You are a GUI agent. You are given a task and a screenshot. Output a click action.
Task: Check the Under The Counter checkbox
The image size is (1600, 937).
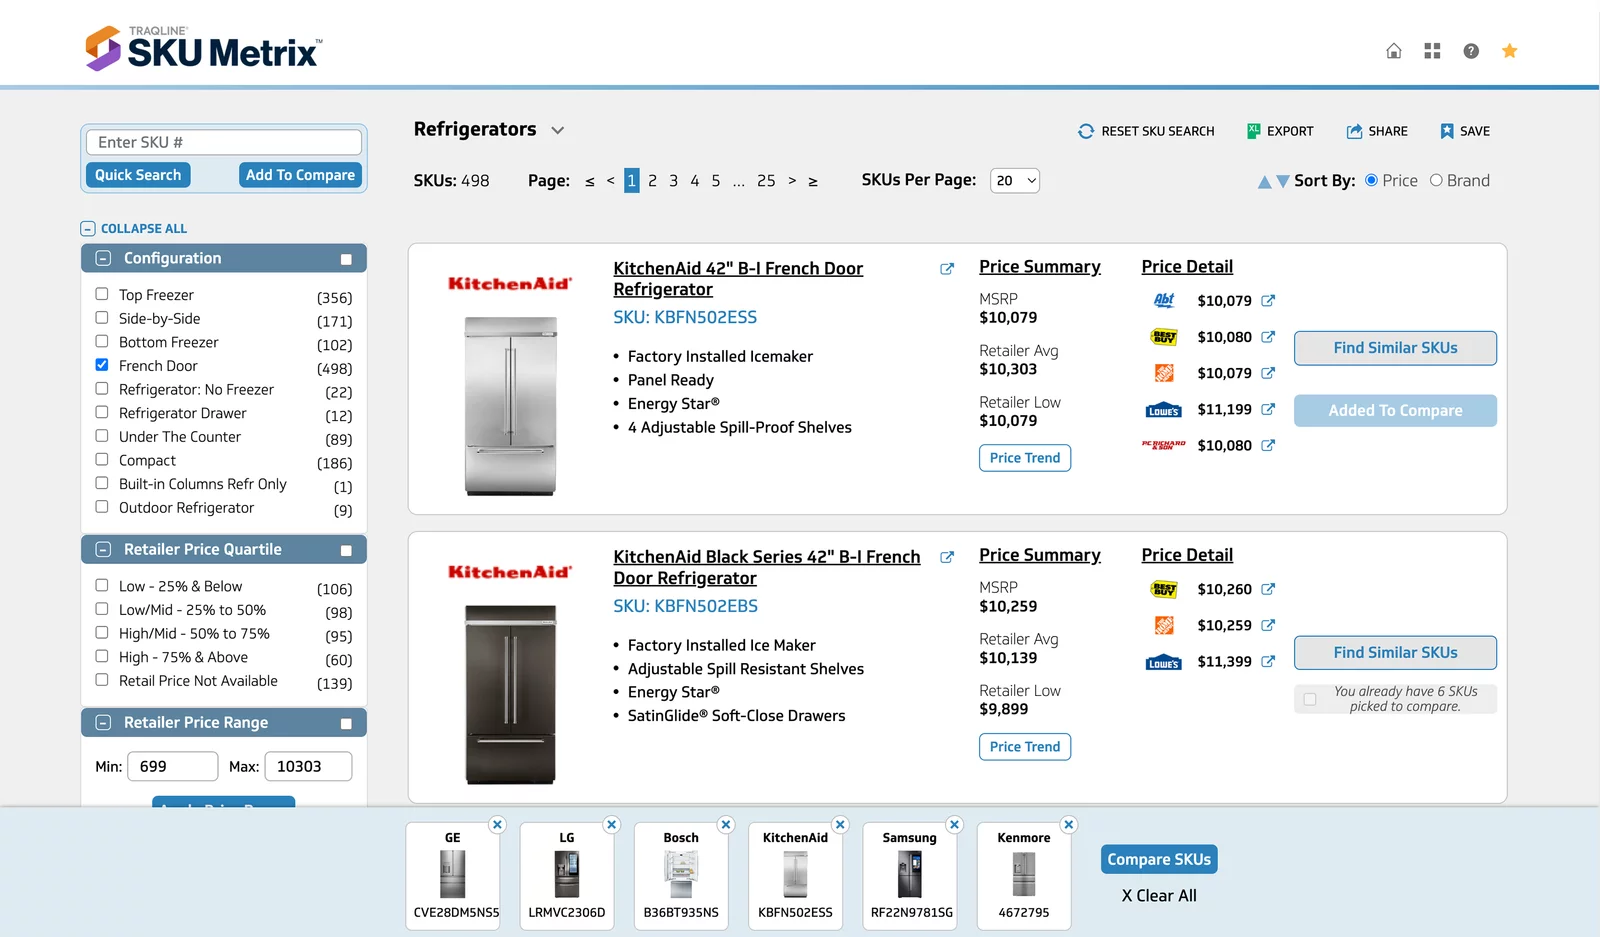(x=102, y=436)
